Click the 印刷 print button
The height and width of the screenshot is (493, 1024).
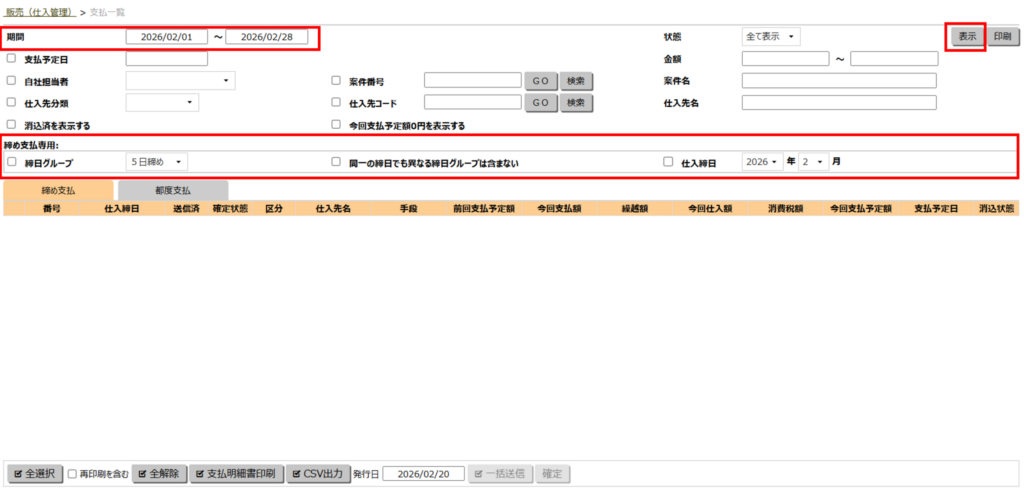point(1003,37)
